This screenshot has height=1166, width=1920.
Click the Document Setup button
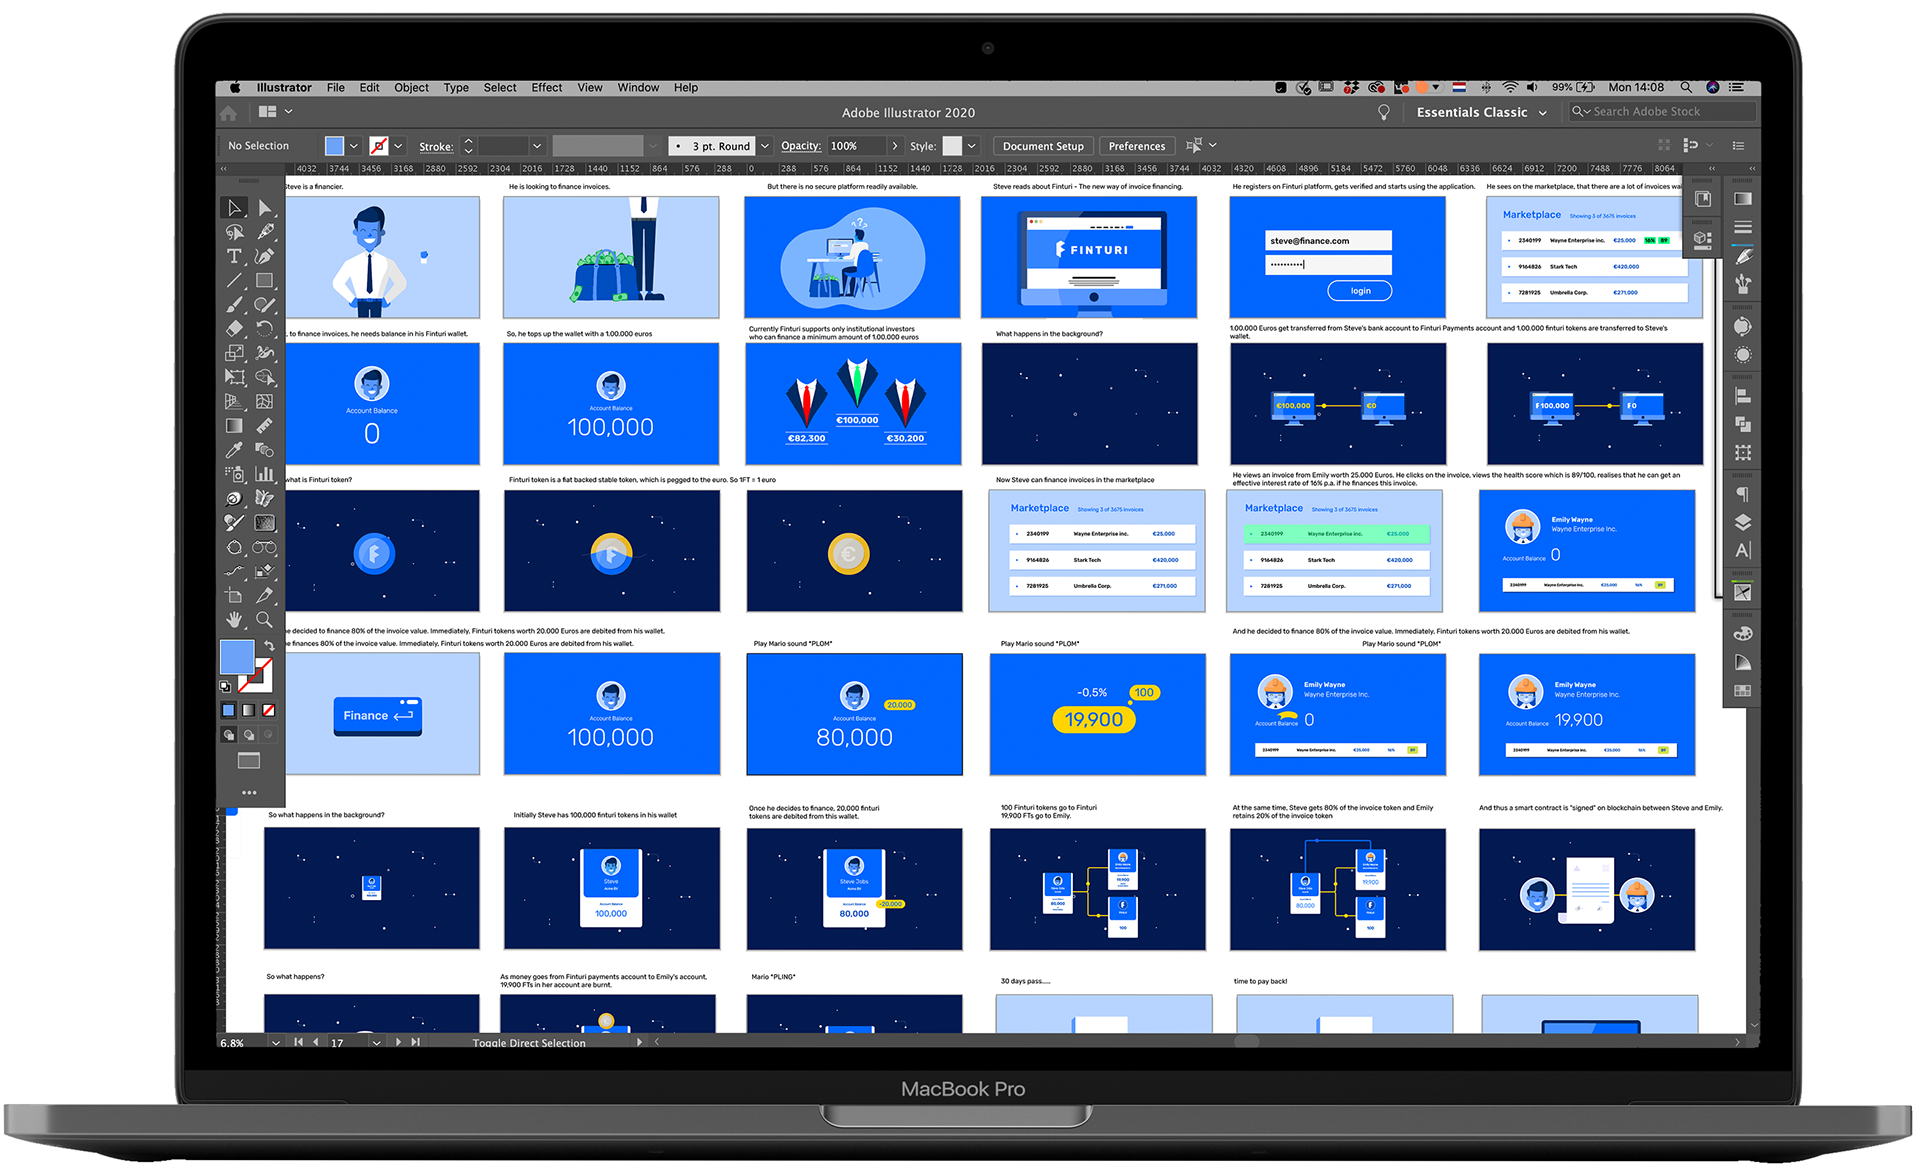click(x=1043, y=146)
